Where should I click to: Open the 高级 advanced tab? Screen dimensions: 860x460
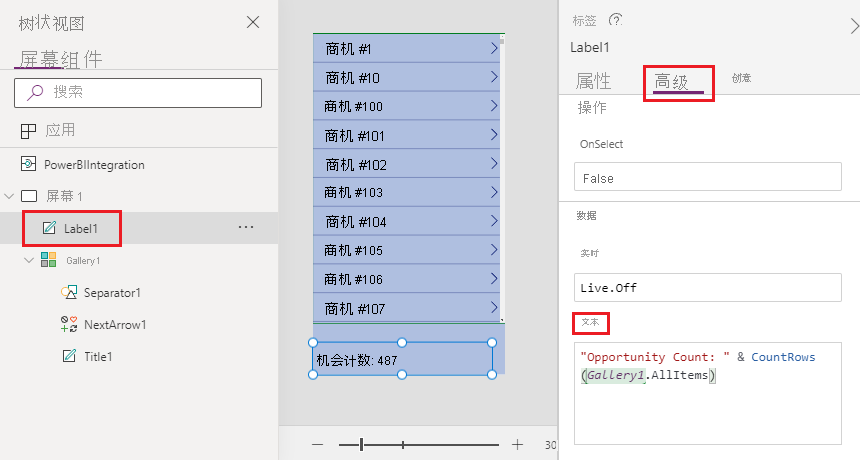pyautogui.click(x=672, y=82)
